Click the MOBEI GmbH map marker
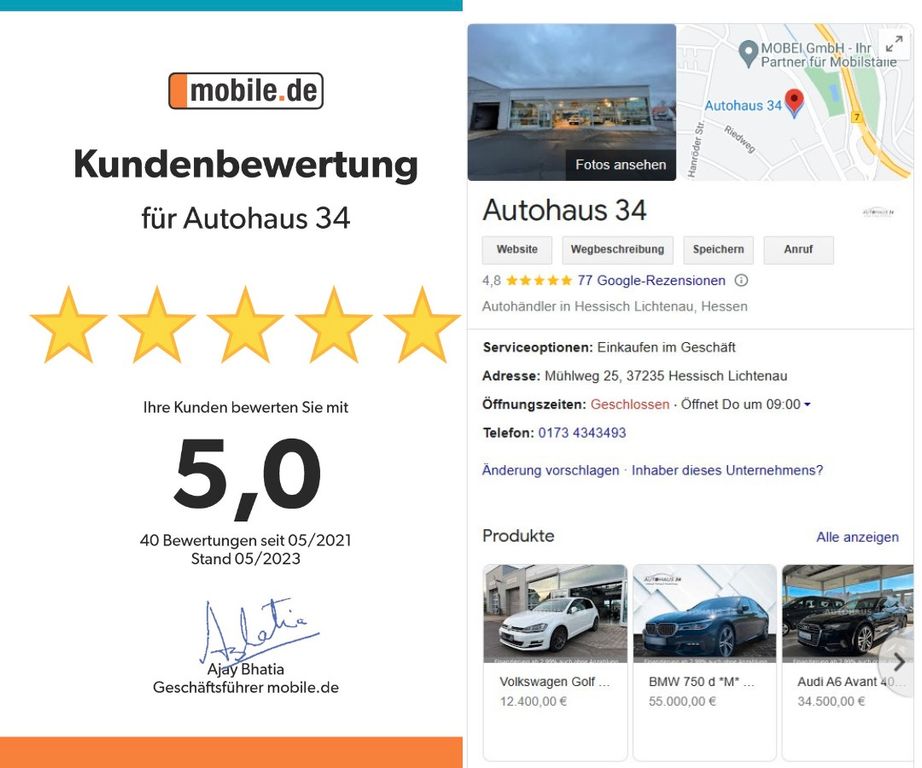 747,54
